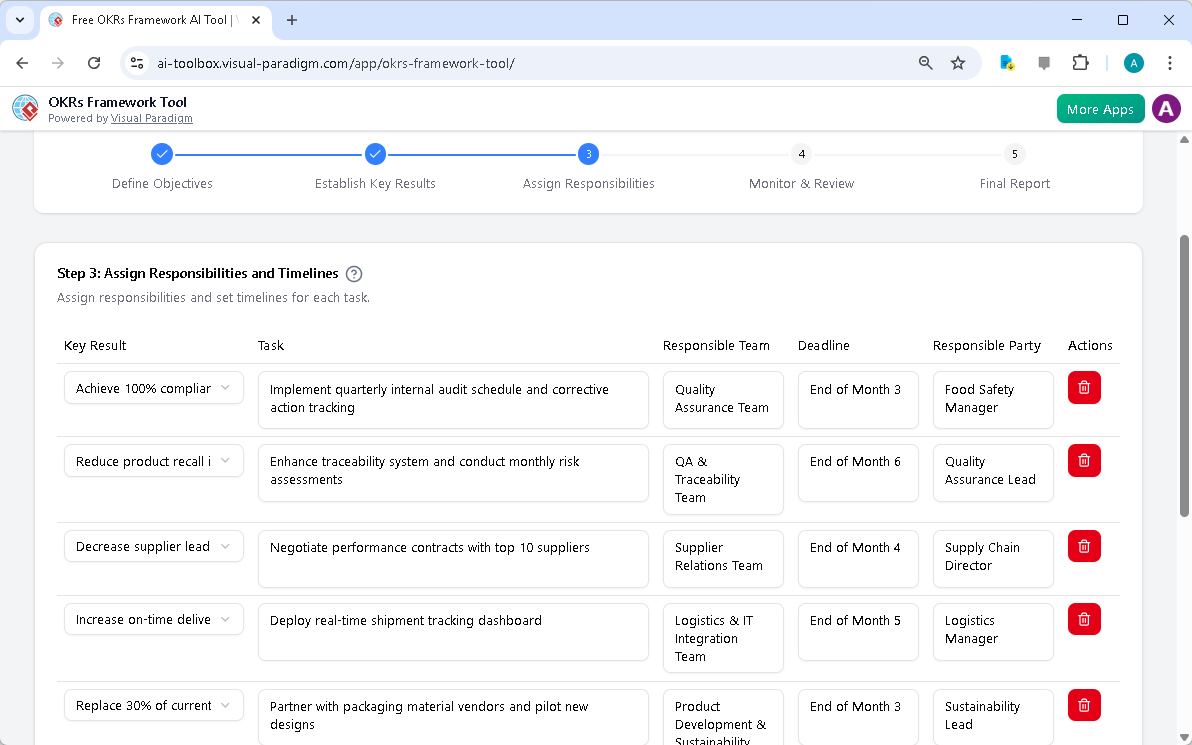1192x745 pixels.
Task: Open help icon beside Step 3 heading
Action: (354, 274)
